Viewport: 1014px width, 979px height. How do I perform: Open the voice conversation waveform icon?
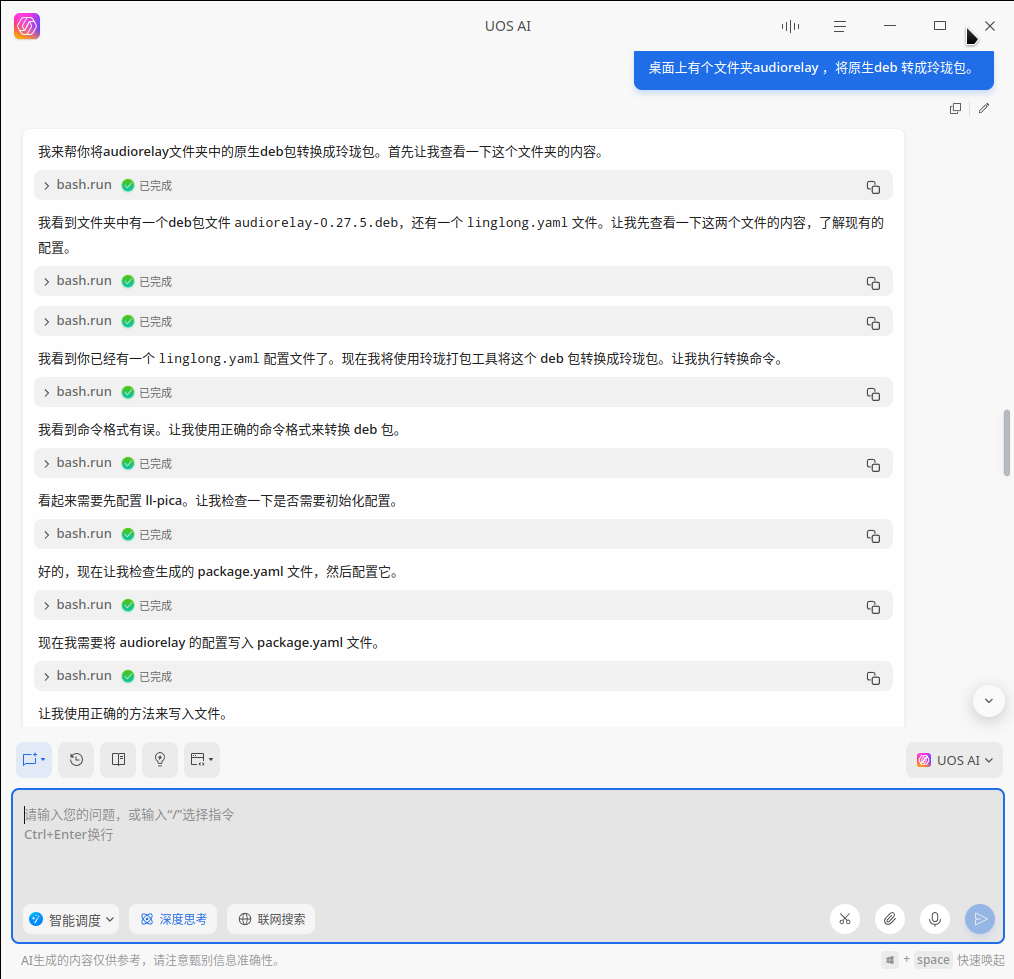(x=790, y=27)
